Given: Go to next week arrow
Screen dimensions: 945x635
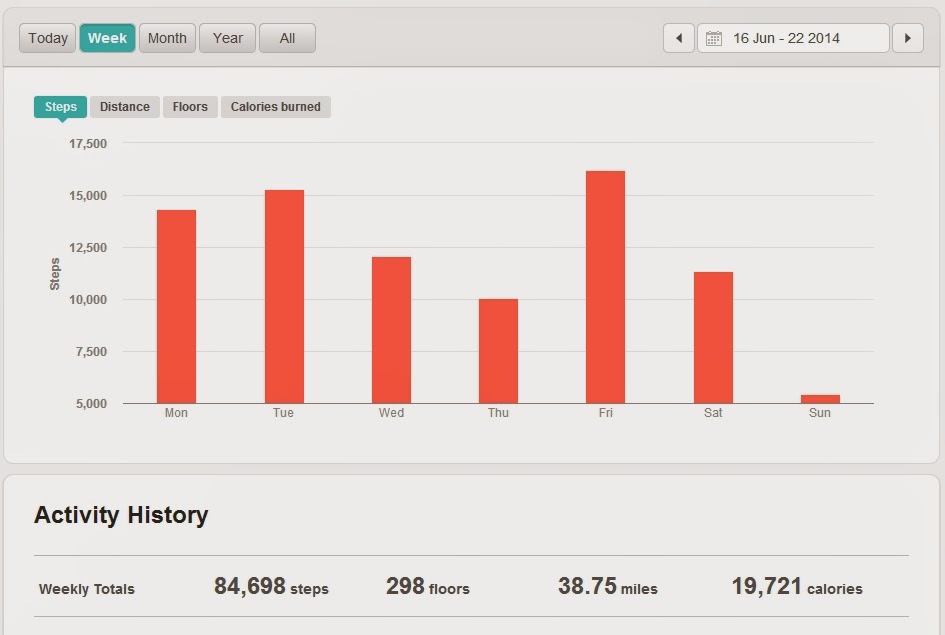Looking at the screenshot, I should (x=908, y=38).
